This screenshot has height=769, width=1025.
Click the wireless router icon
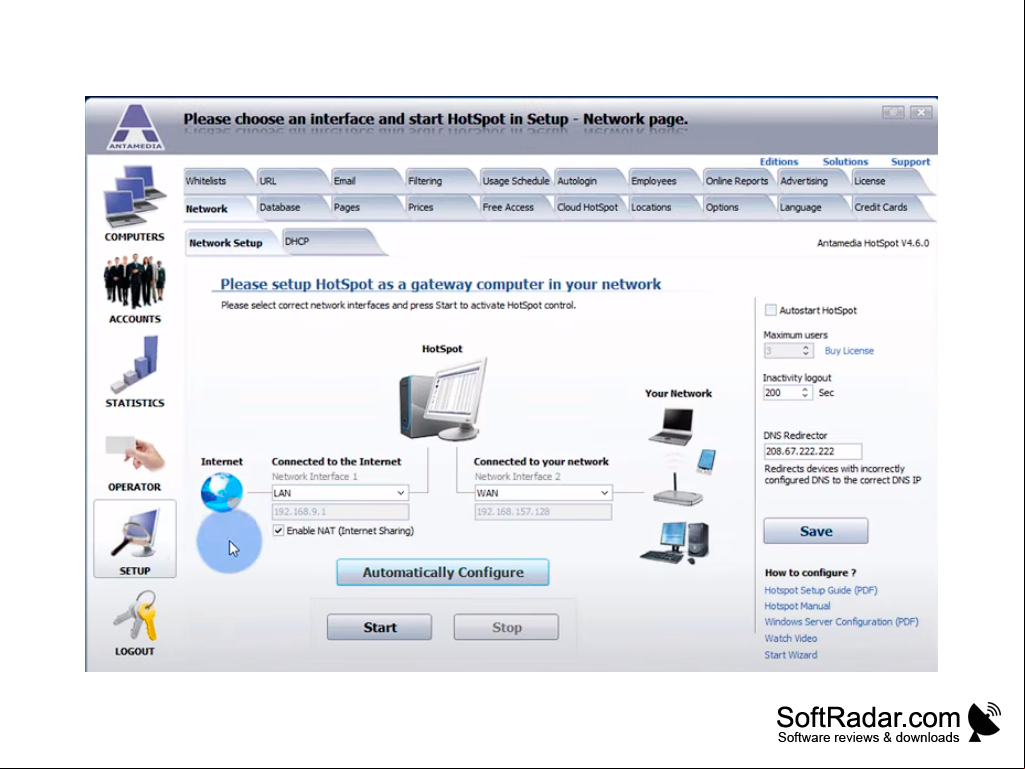pos(678,489)
